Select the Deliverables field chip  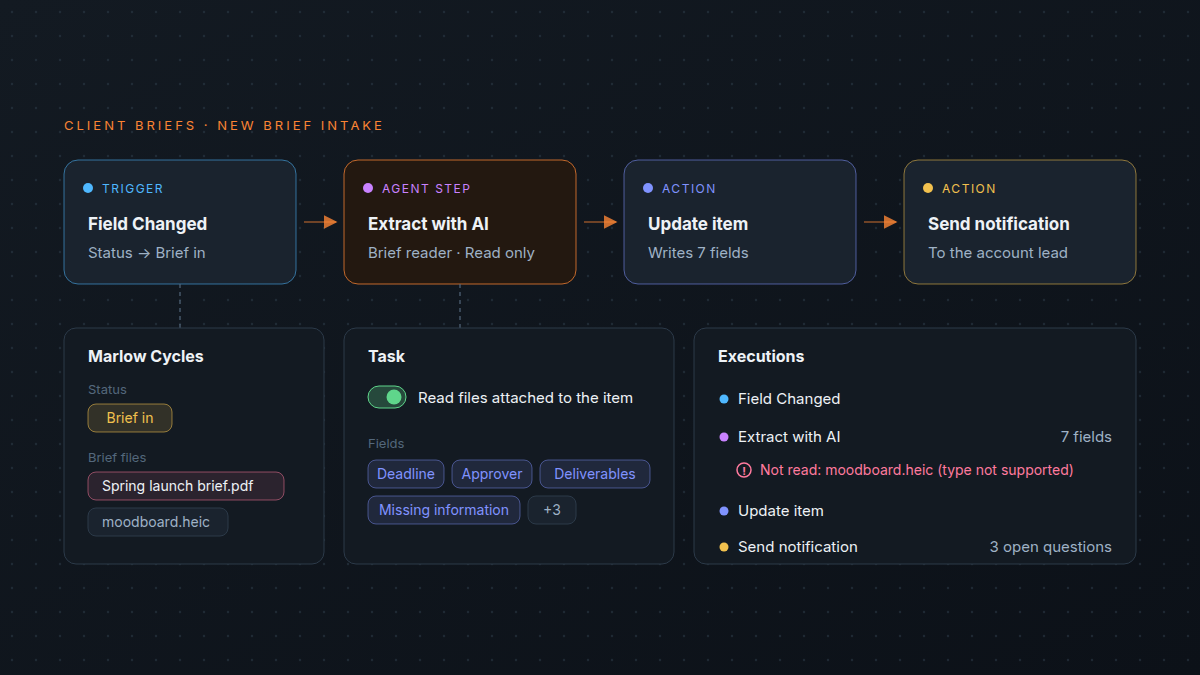pyautogui.click(x=595, y=474)
